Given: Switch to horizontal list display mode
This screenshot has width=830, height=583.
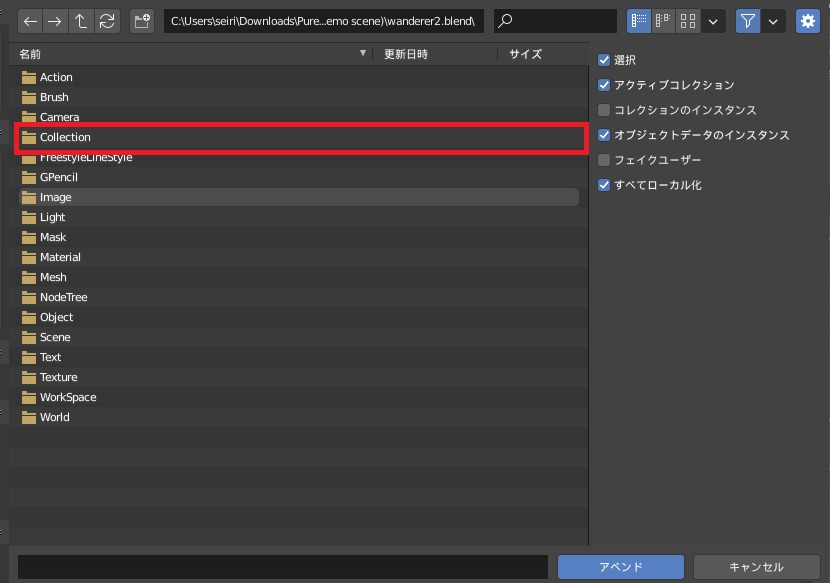Looking at the screenshot, I should tap(663, 20).
